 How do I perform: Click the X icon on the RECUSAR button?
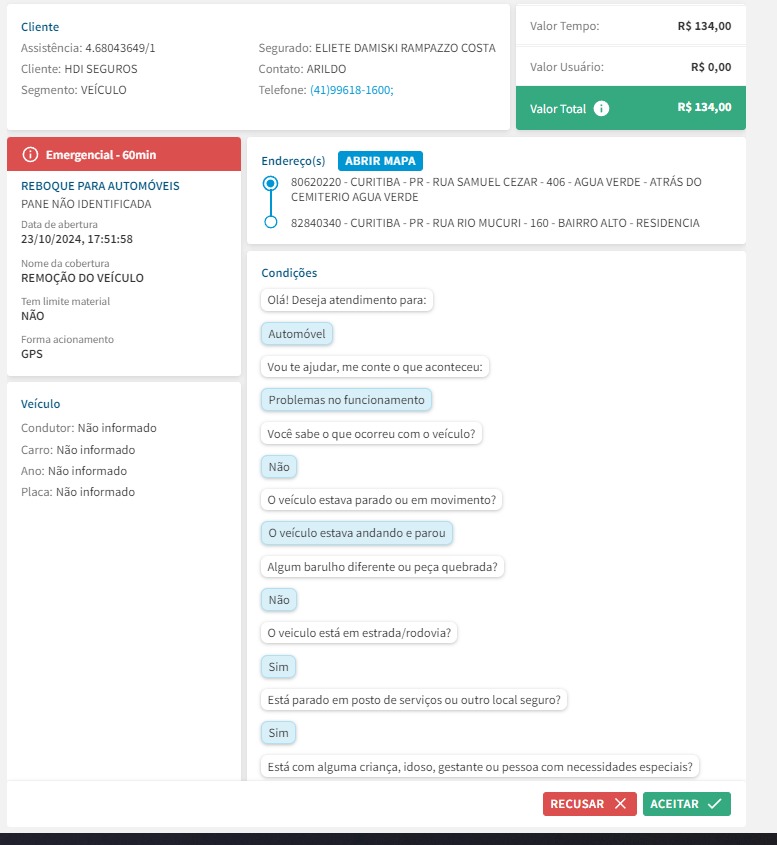(x=620, y=804)
